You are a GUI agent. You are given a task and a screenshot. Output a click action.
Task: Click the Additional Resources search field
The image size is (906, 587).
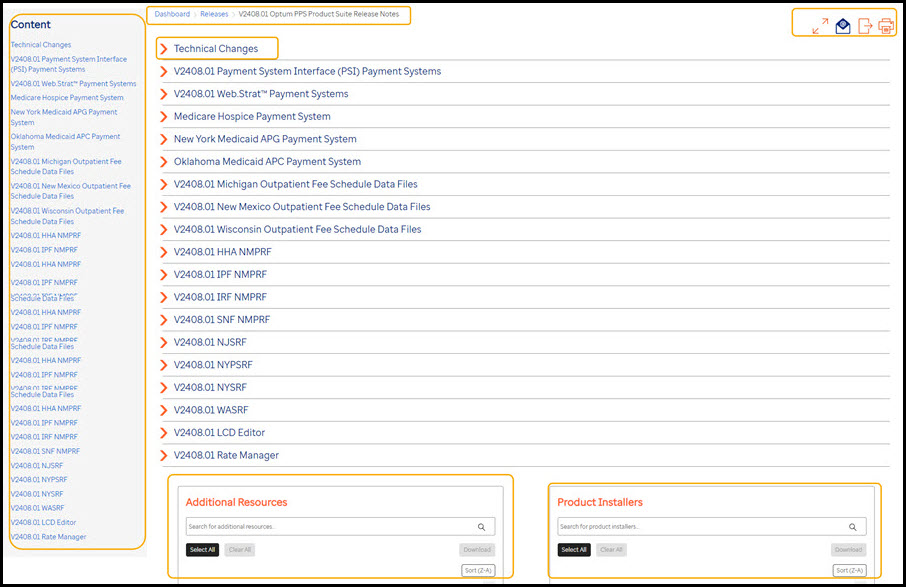(340, 527)
